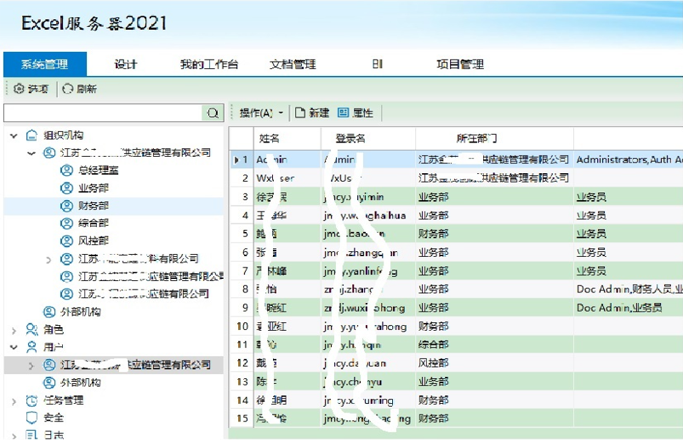Collapse the 组织机构 tree node
The height and width of the screenshot is (440, 683).
[x=14, y=136]
